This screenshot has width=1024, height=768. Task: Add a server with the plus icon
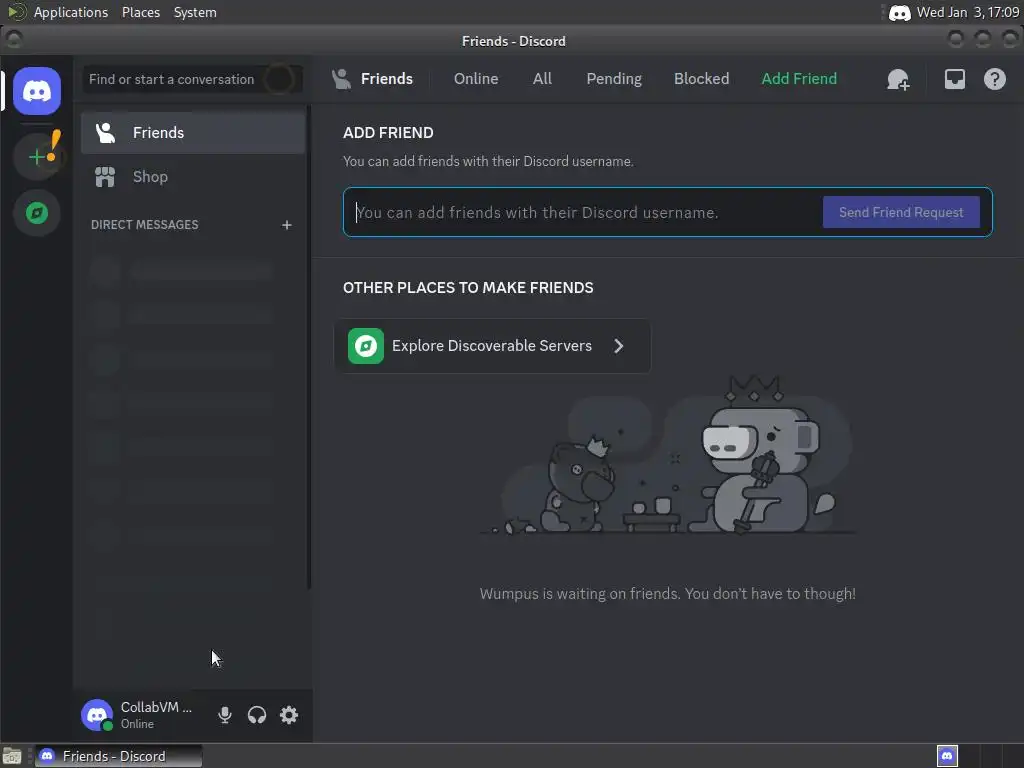pos(37,157)
